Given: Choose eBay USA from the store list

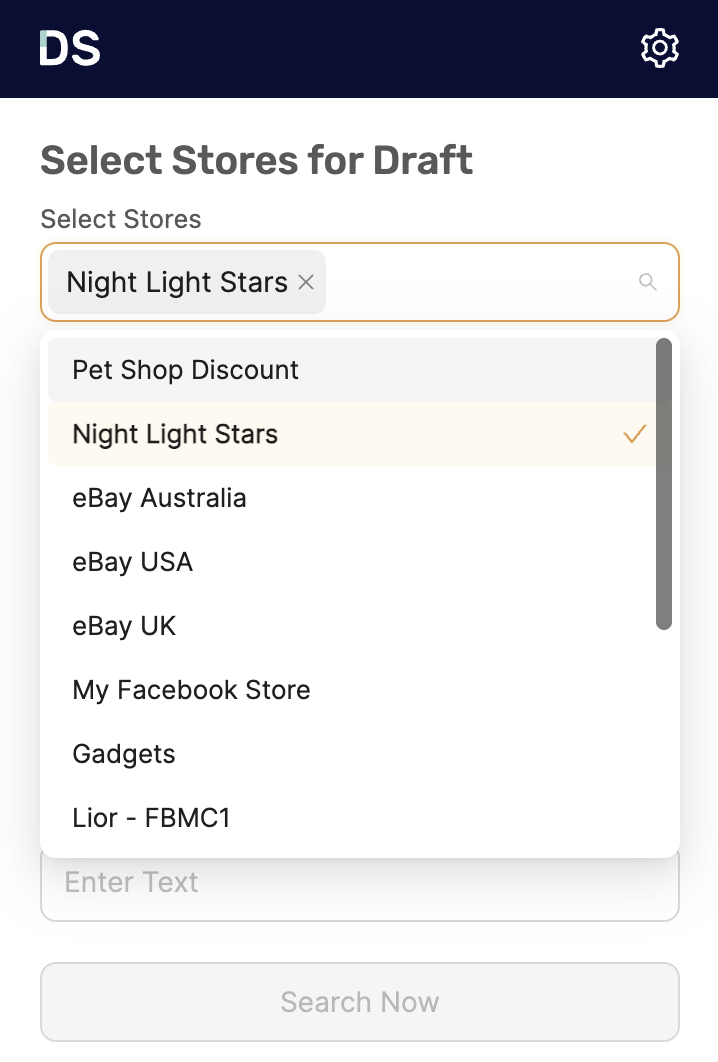Looking at the screenshot, I should point(133,562).
